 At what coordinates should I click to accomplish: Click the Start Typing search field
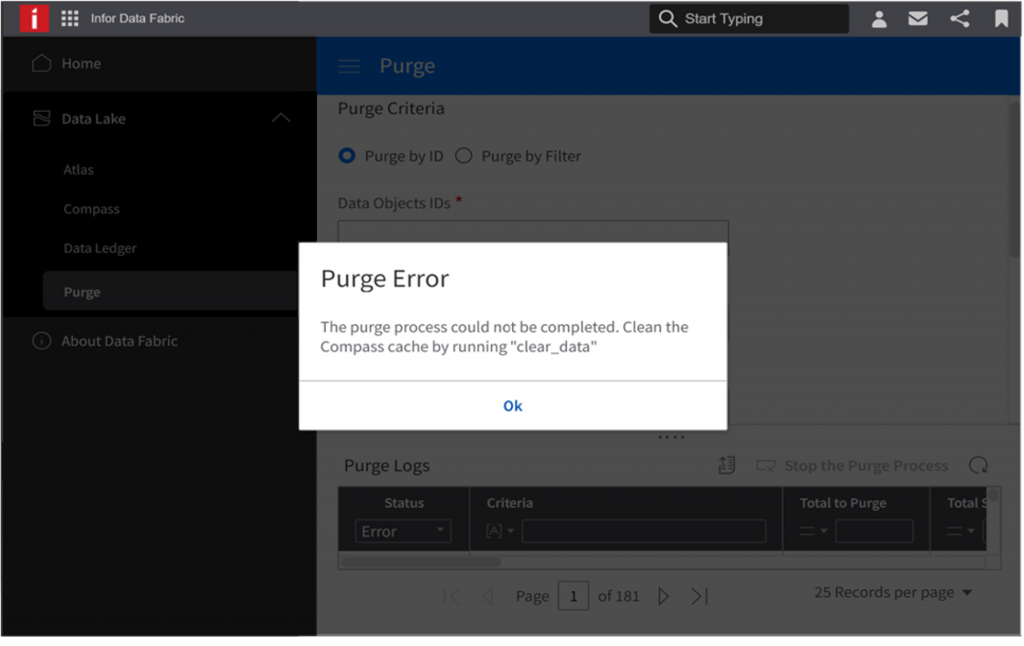click(x=749, y=19)
